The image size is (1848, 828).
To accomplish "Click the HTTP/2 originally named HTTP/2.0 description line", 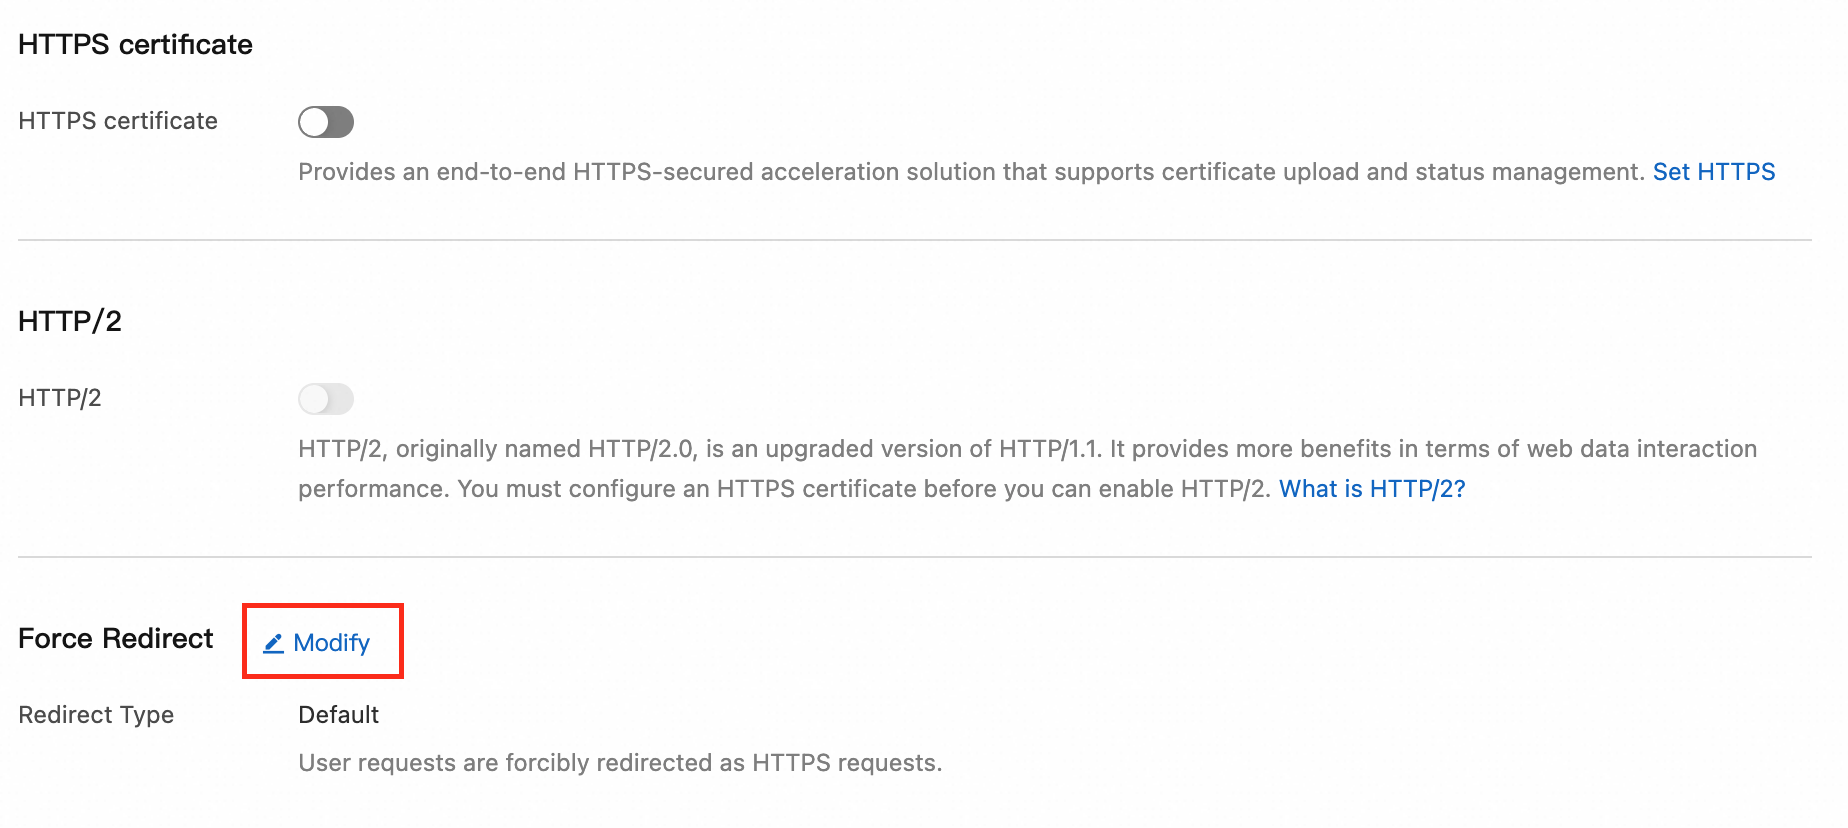I will tap(1027, 449).
